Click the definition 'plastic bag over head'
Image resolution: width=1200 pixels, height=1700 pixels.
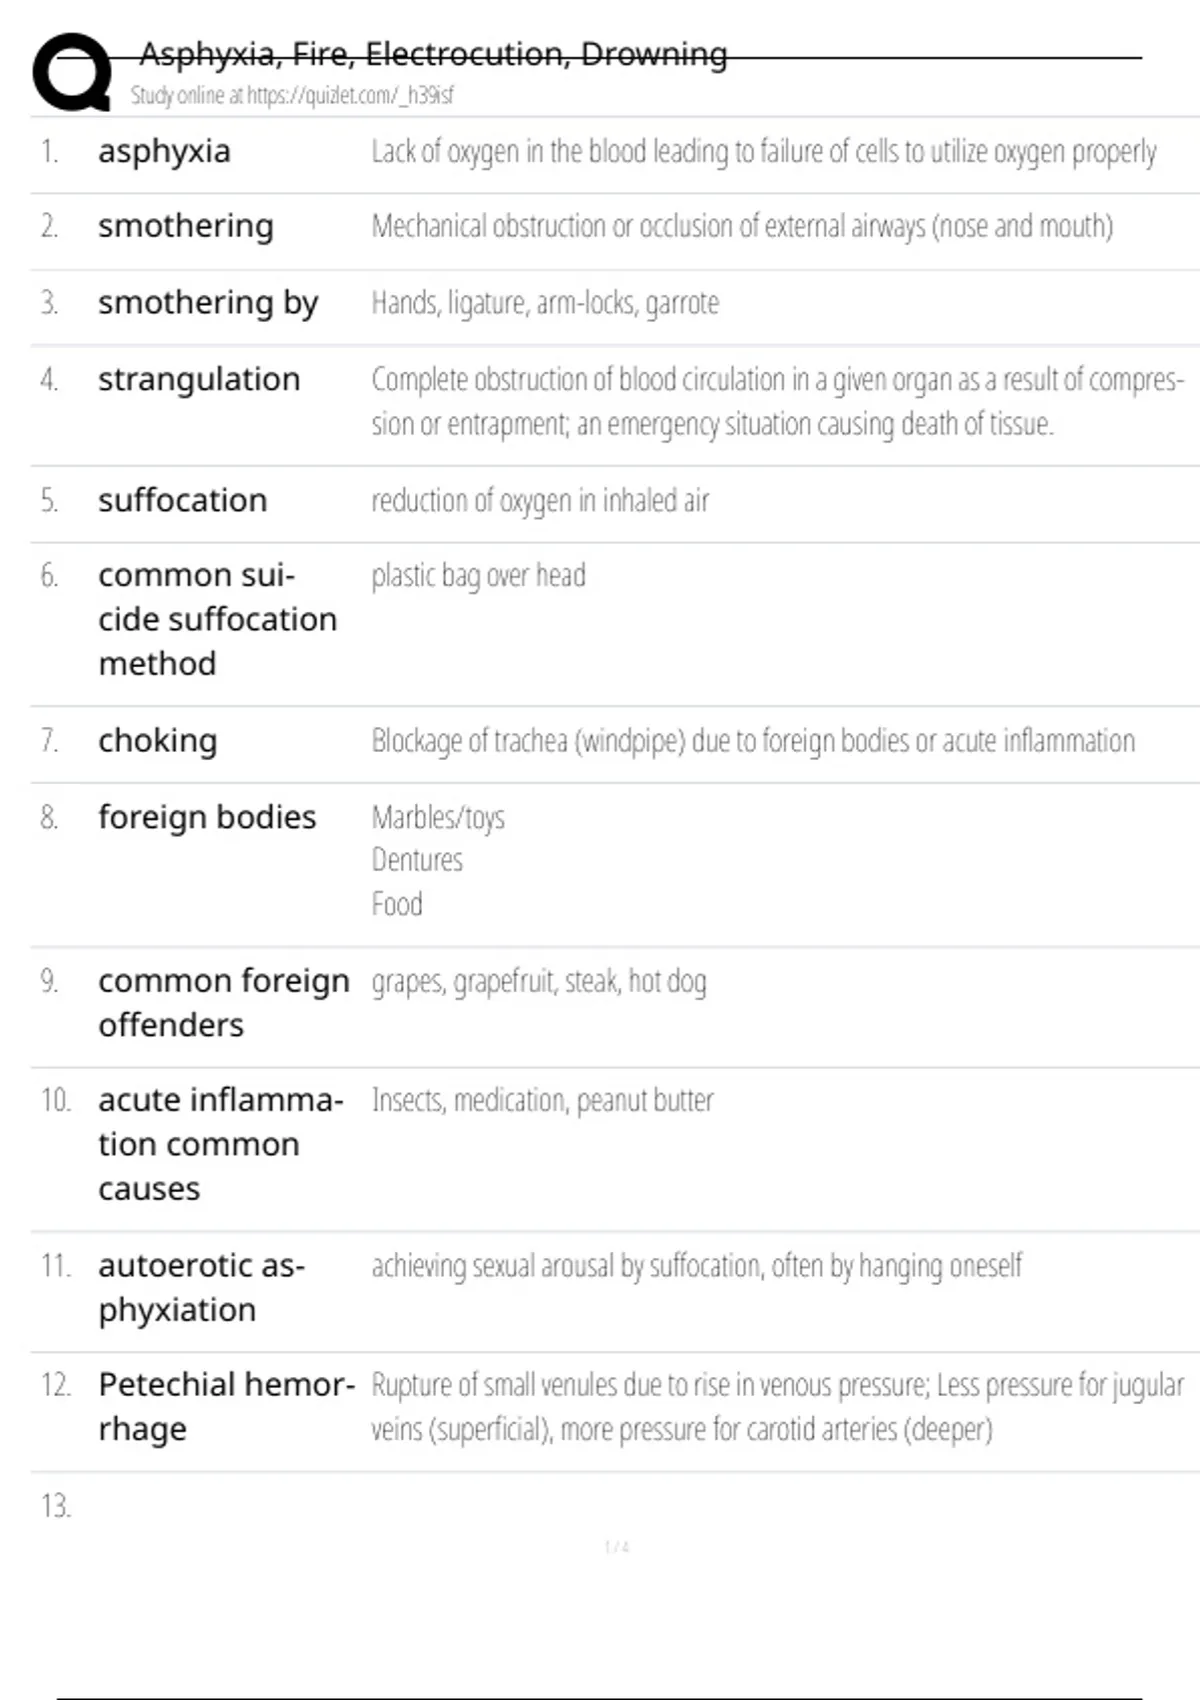point(478,576)
